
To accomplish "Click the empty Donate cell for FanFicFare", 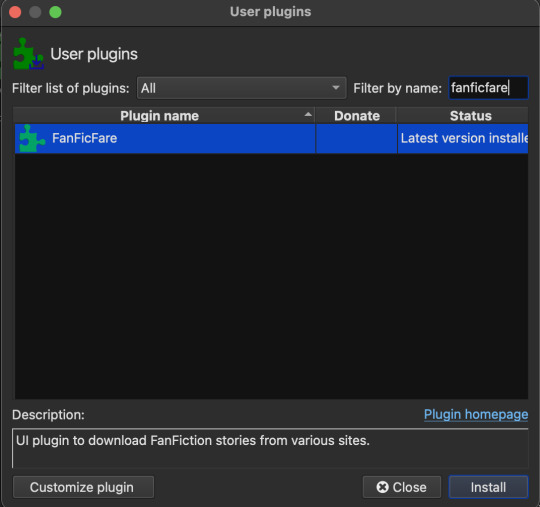I will coord(356,138).
